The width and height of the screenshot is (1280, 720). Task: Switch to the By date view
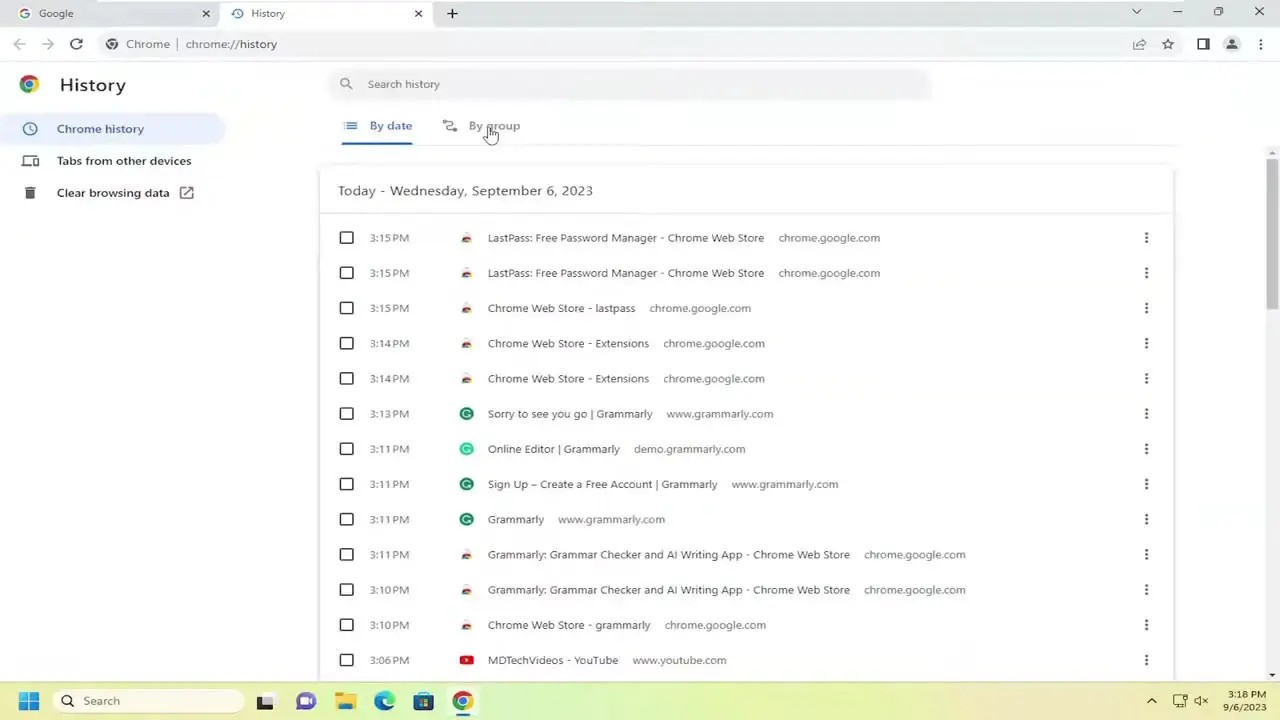pos(377,126)
